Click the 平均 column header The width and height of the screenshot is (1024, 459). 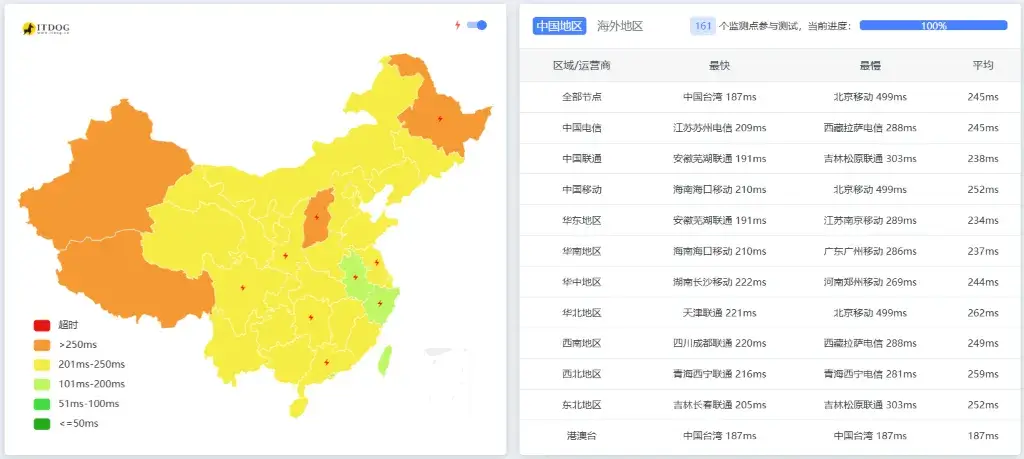click(x=983, y=65)
